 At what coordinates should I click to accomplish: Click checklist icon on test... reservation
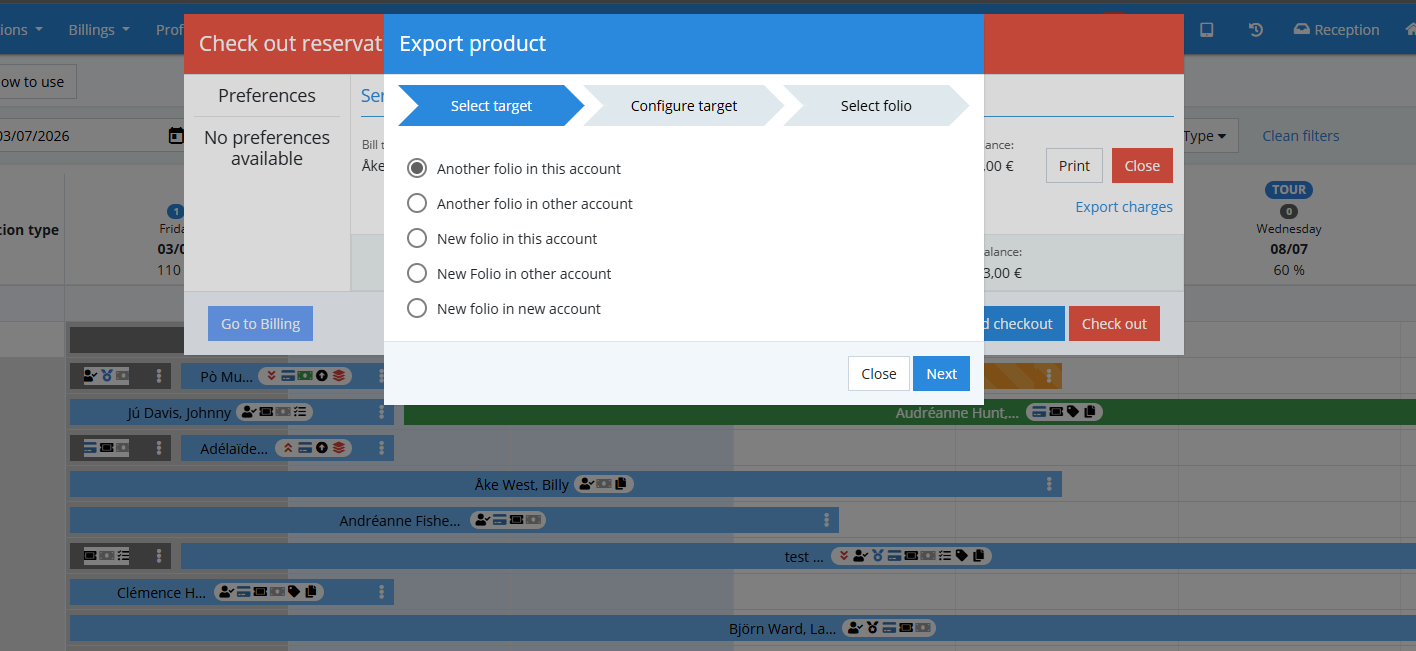tap(945, 556)
